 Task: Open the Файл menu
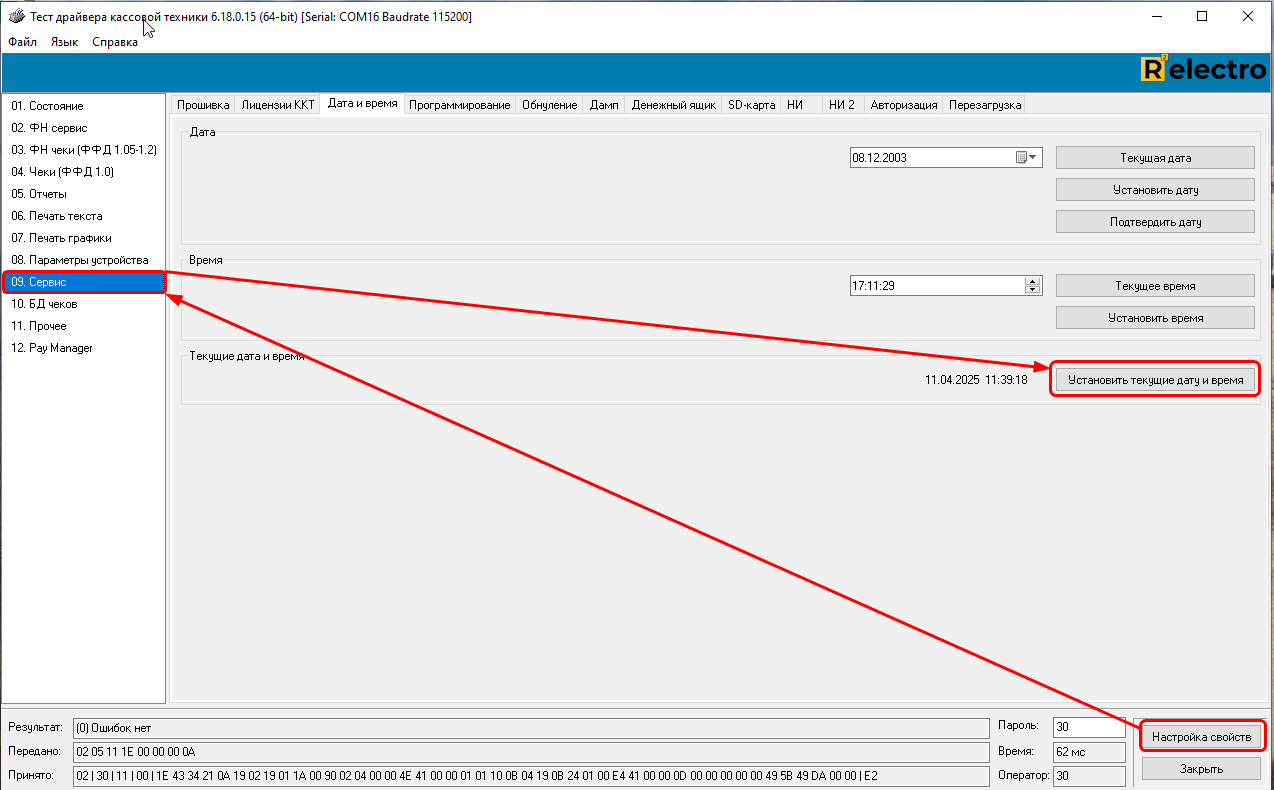coord(22,42)
